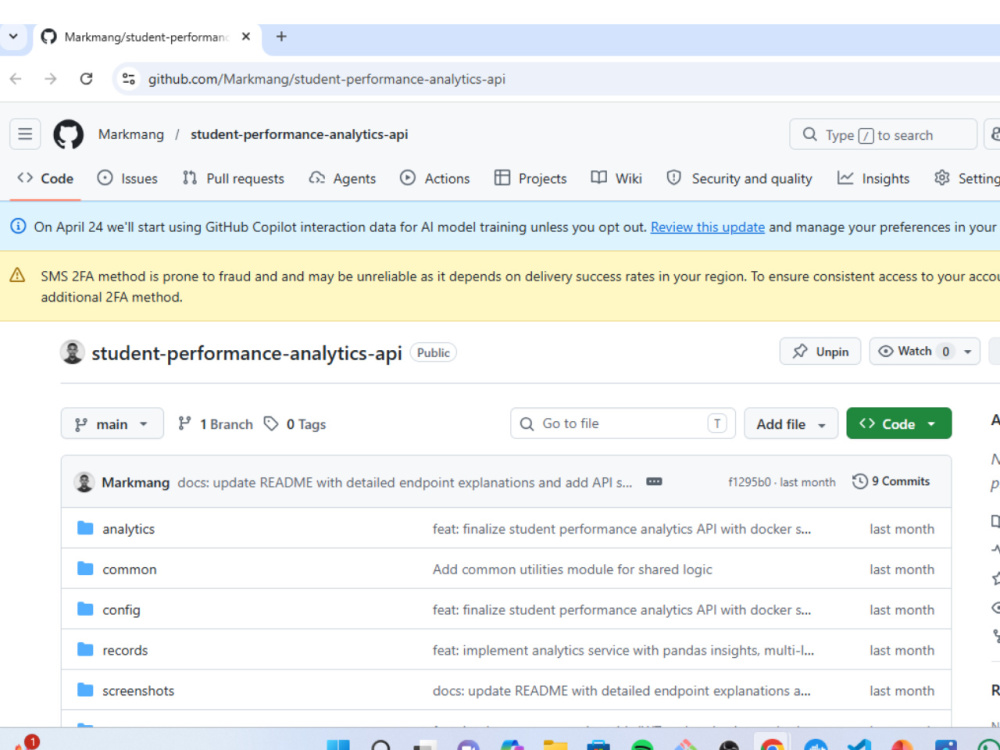The height and width of the screenshot is (750, 1000).
Task: Click Markmang avatar in latest commit row
Action: (84, 482)
